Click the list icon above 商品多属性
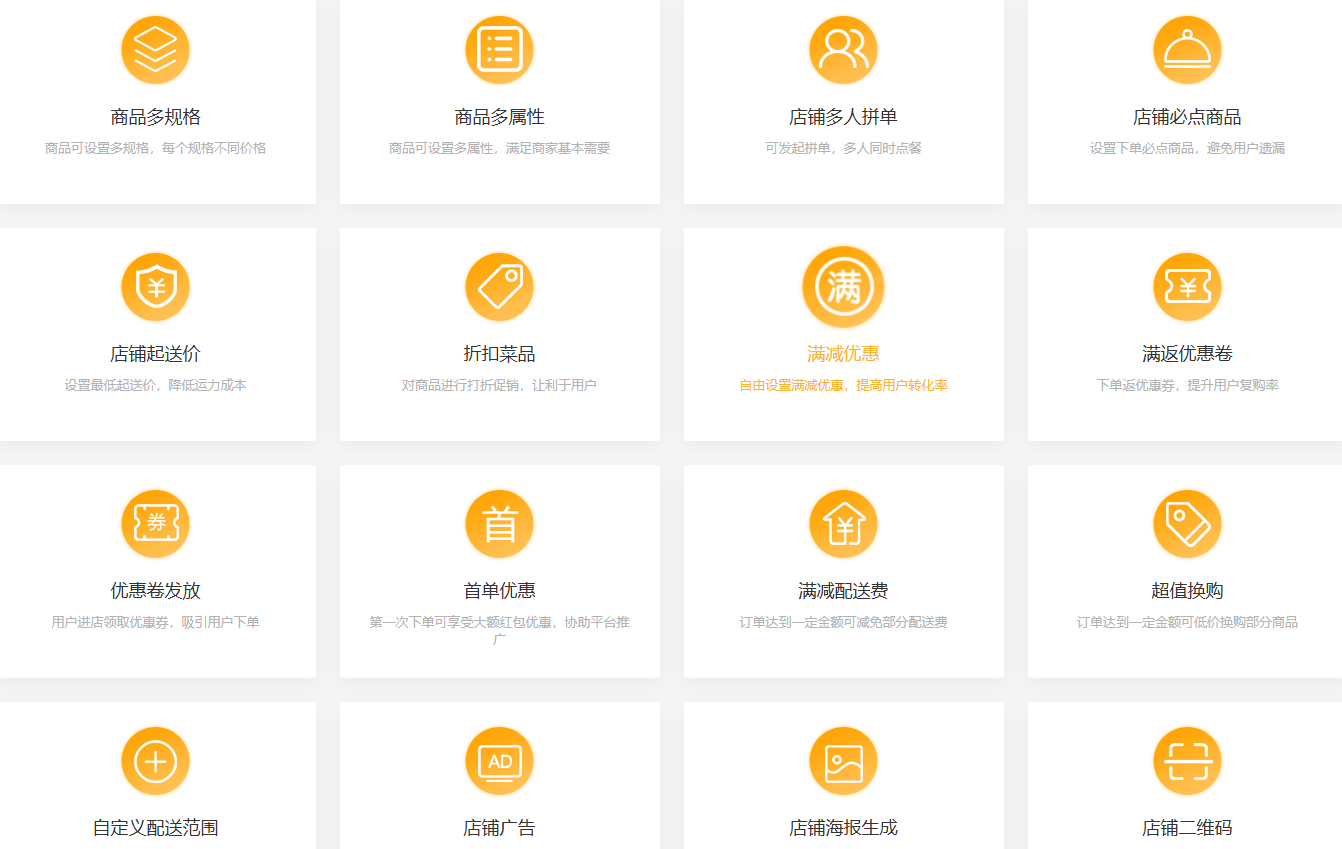 pyautogui.click(x=499, y=50)
